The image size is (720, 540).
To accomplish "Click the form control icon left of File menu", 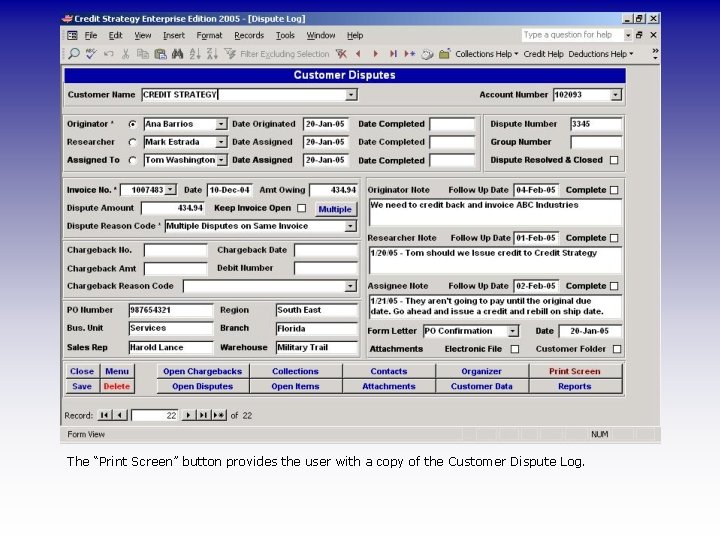I will click(73, 35).
